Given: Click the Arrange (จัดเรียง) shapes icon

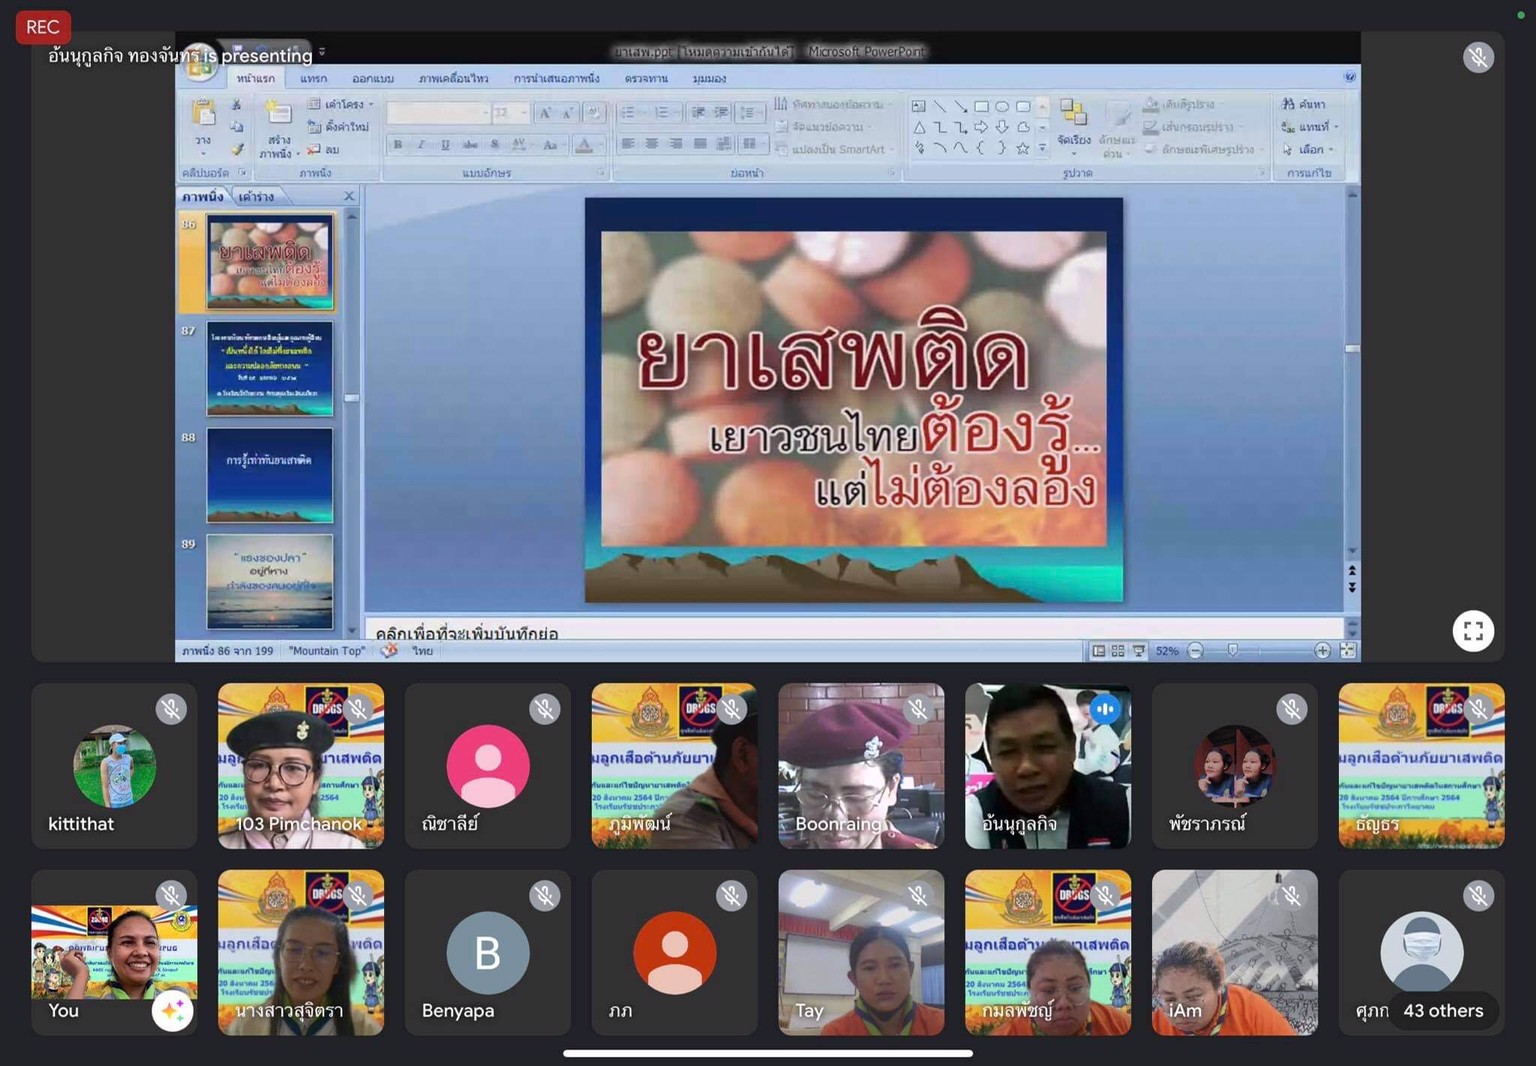Looking at the screenshot, I should (1073, 118).
